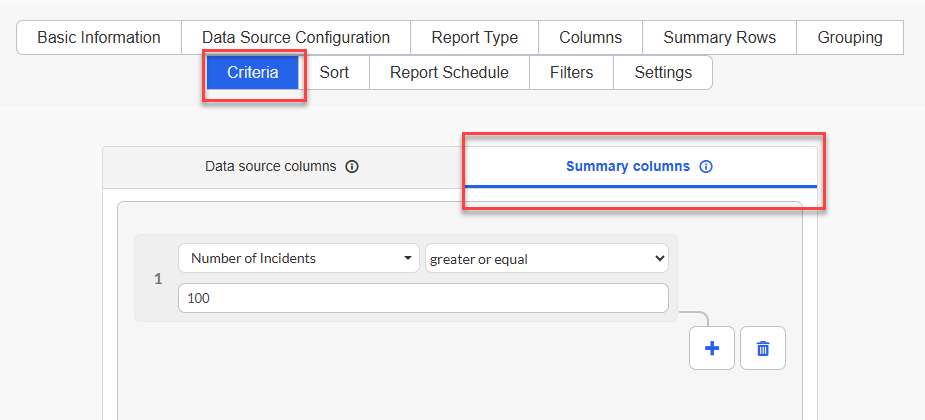Open the Summary Rows tab
The width and height of the screenshot is (925, 420).
click(720, 38)
